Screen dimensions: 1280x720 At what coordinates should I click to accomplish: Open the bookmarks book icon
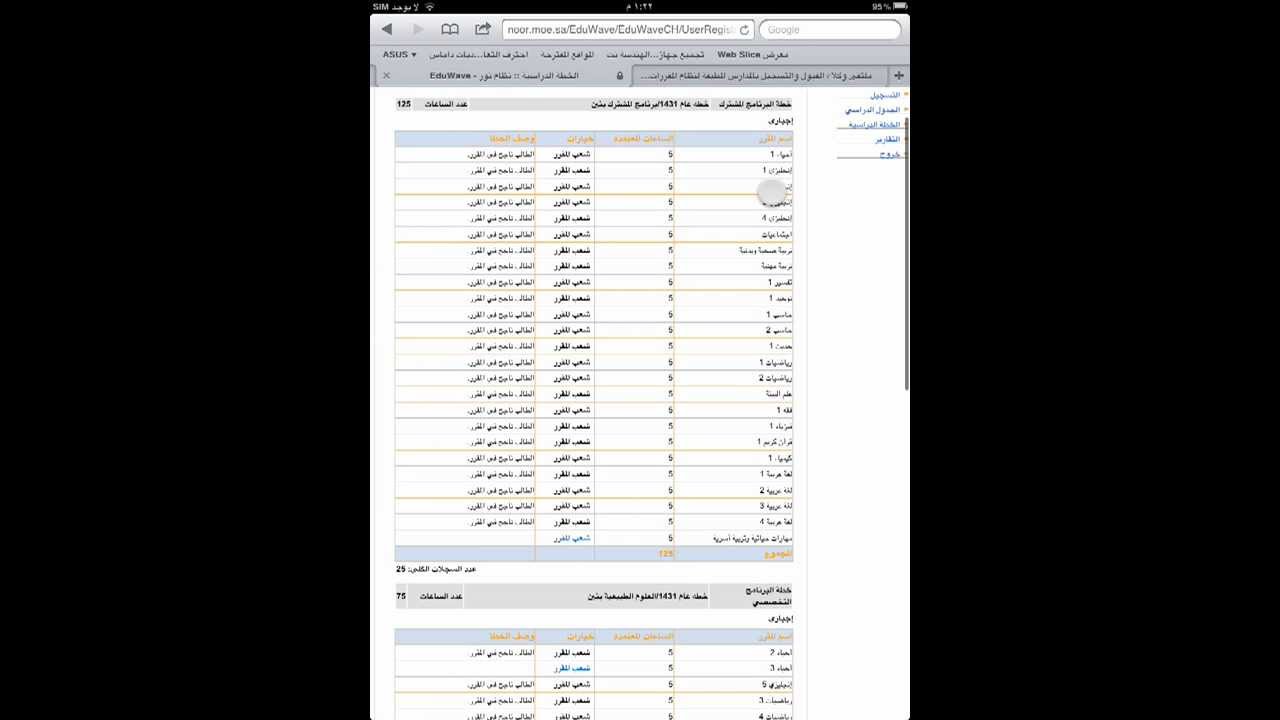[450, 29]
